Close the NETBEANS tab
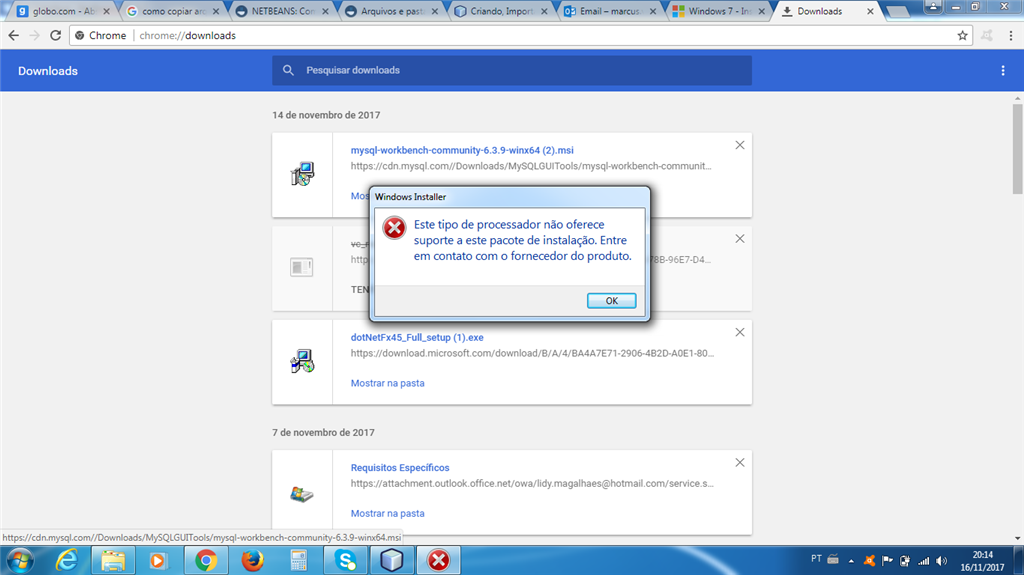This screenshot has width=1024, height=575. [x=325, y=11]
